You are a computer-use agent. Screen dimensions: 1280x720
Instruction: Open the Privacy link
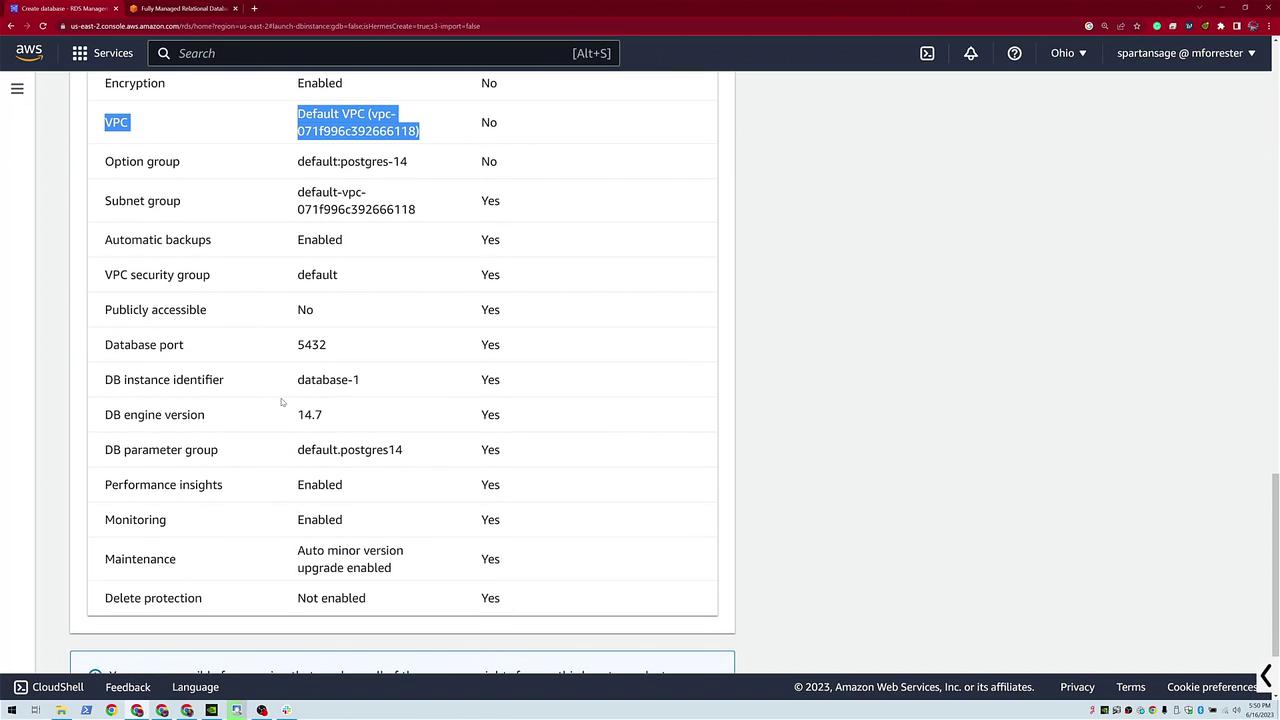tap(1077, 687)
